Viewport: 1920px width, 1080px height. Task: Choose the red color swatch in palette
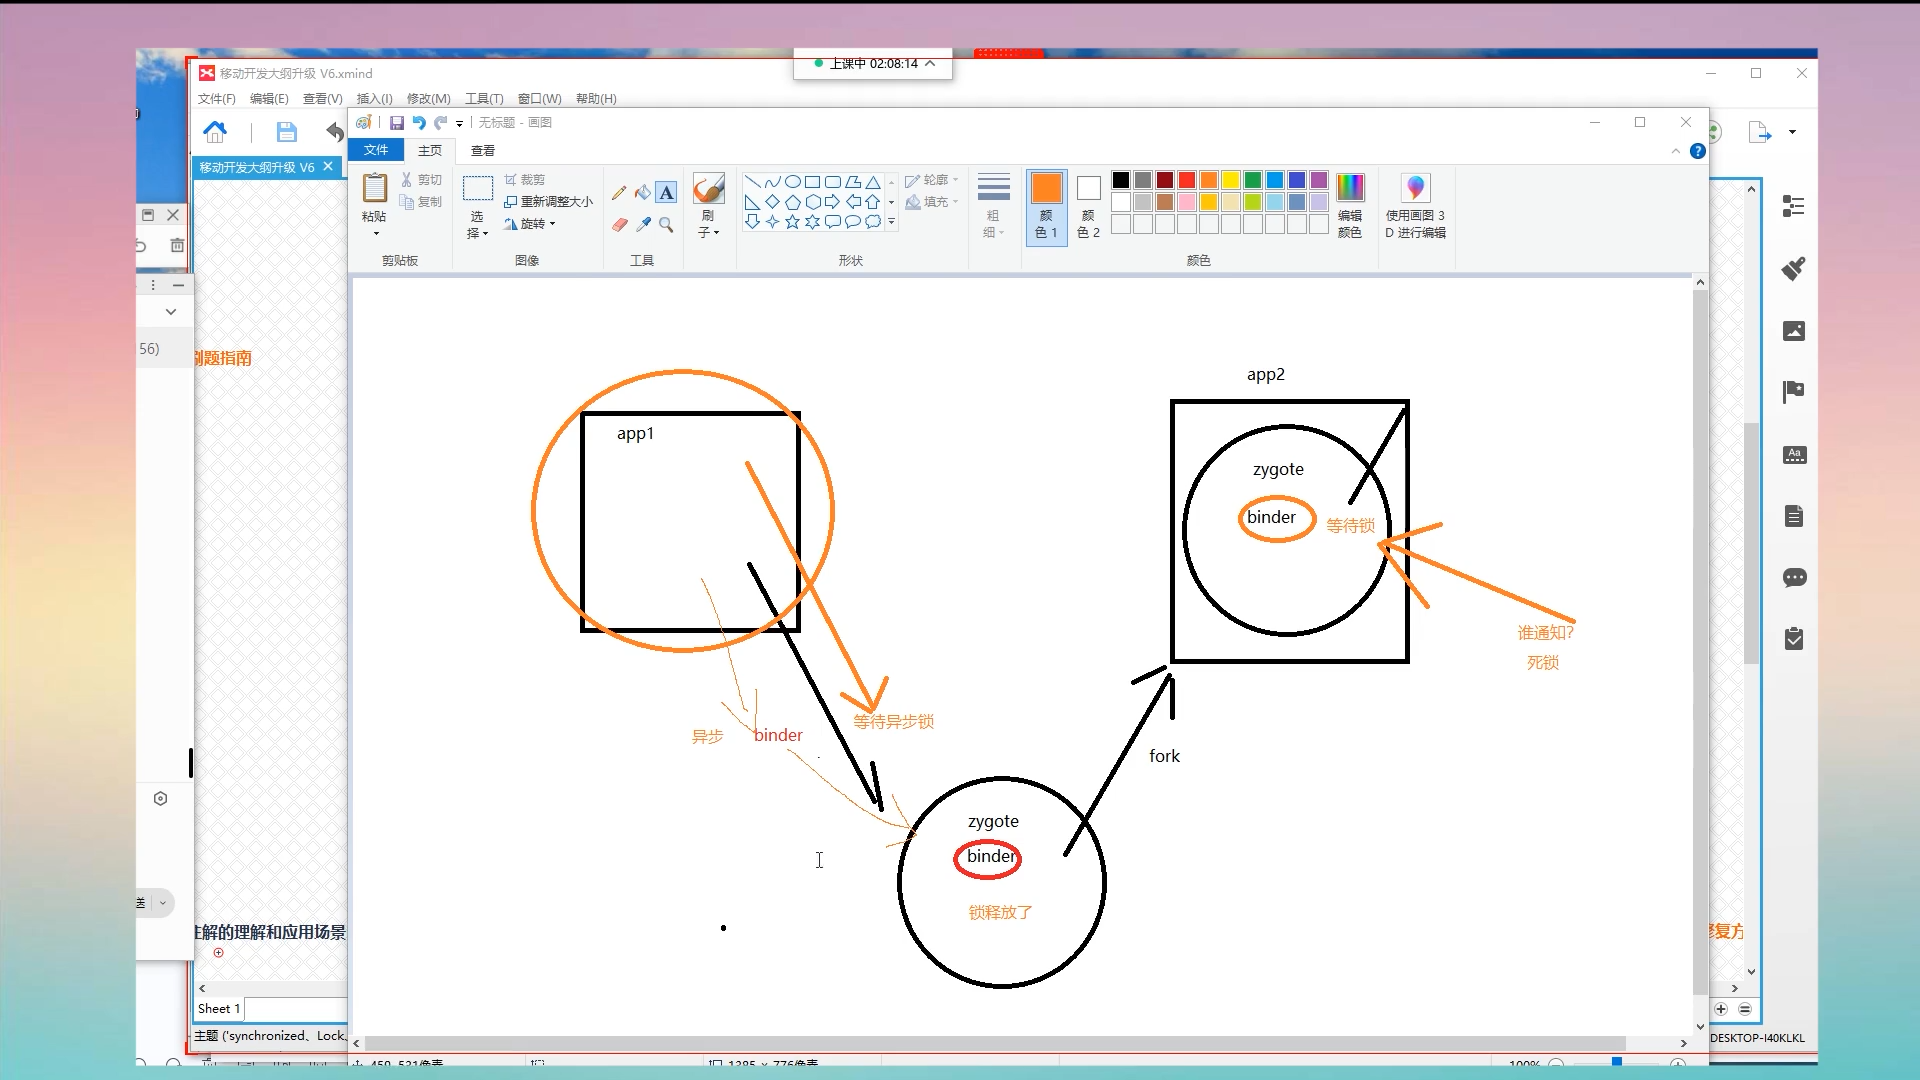pyautogui.click(x=1187, y=180)
